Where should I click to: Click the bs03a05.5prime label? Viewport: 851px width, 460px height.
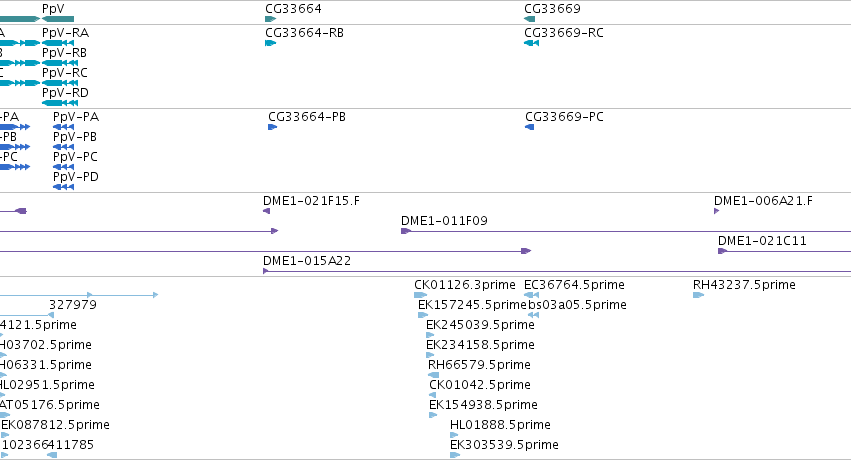[577, 305]
